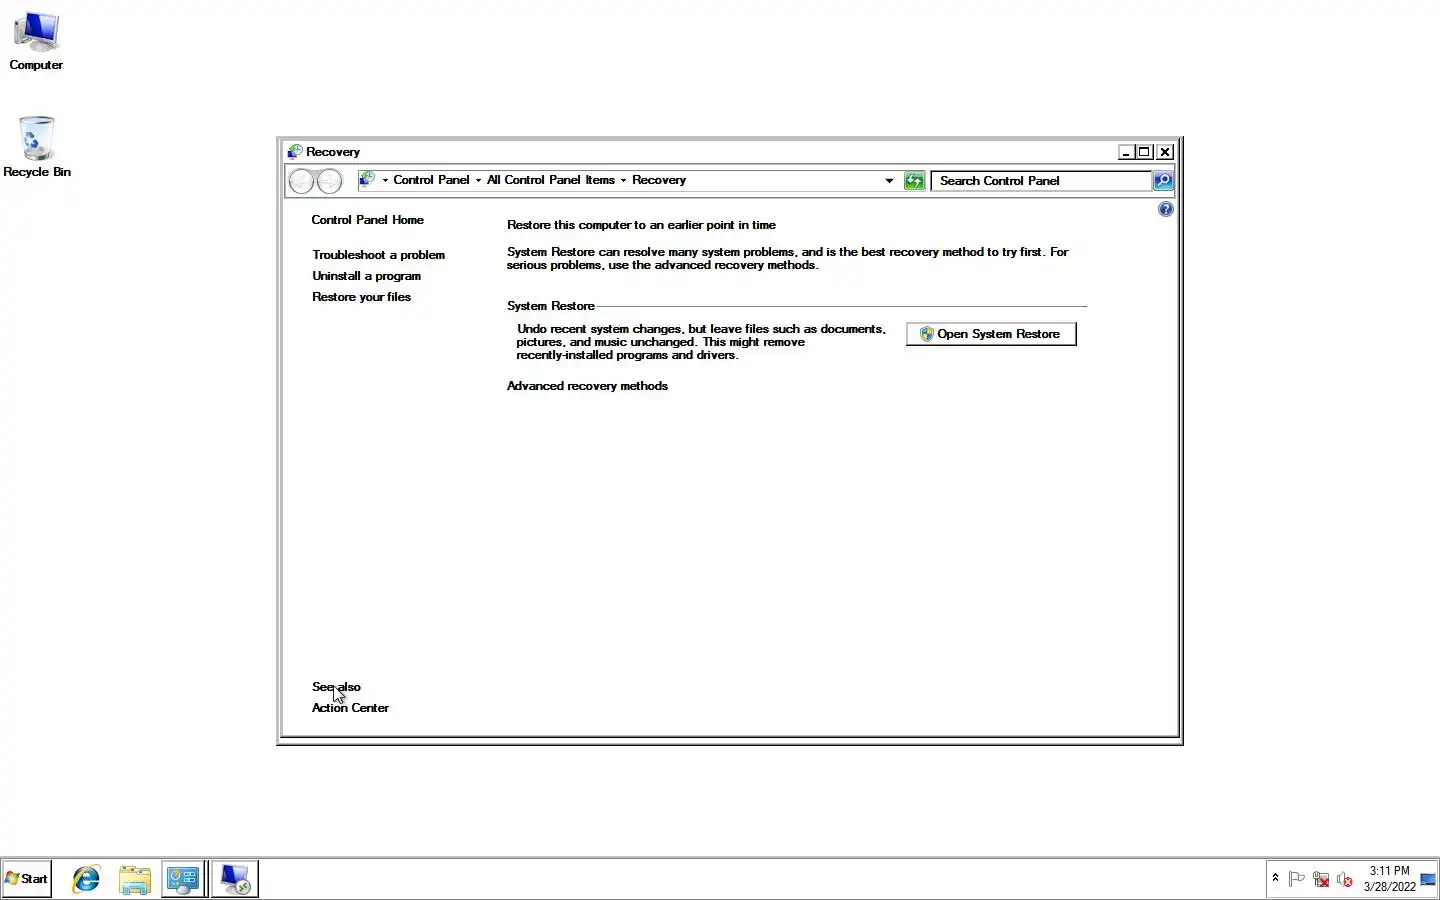Expand the arrow before Control Panel breadcrumb

385,181
